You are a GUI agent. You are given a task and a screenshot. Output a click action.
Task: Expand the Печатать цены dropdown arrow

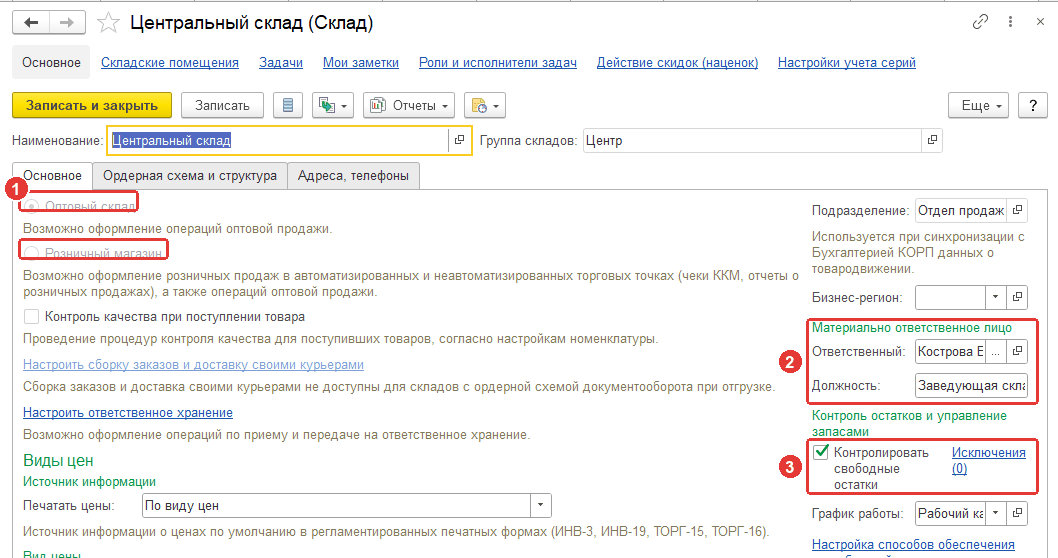coord(540,505)
